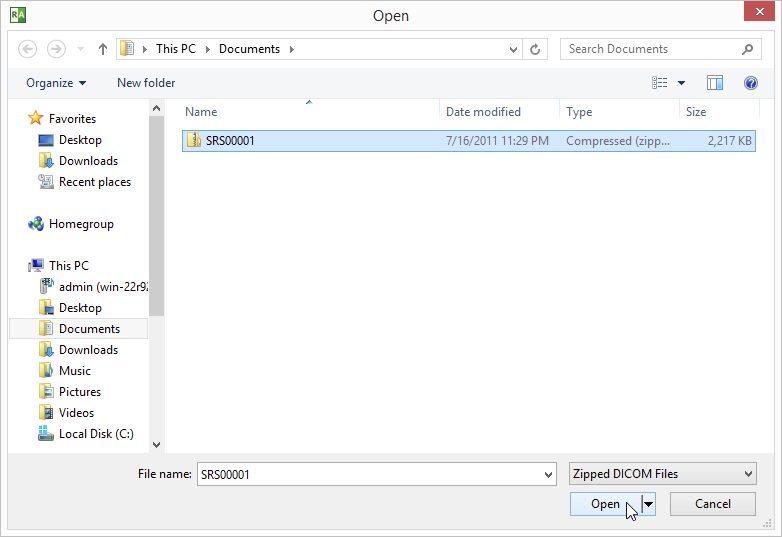Click the Search Documents input field
Screen dimensions: 782x537
point(650,49)
